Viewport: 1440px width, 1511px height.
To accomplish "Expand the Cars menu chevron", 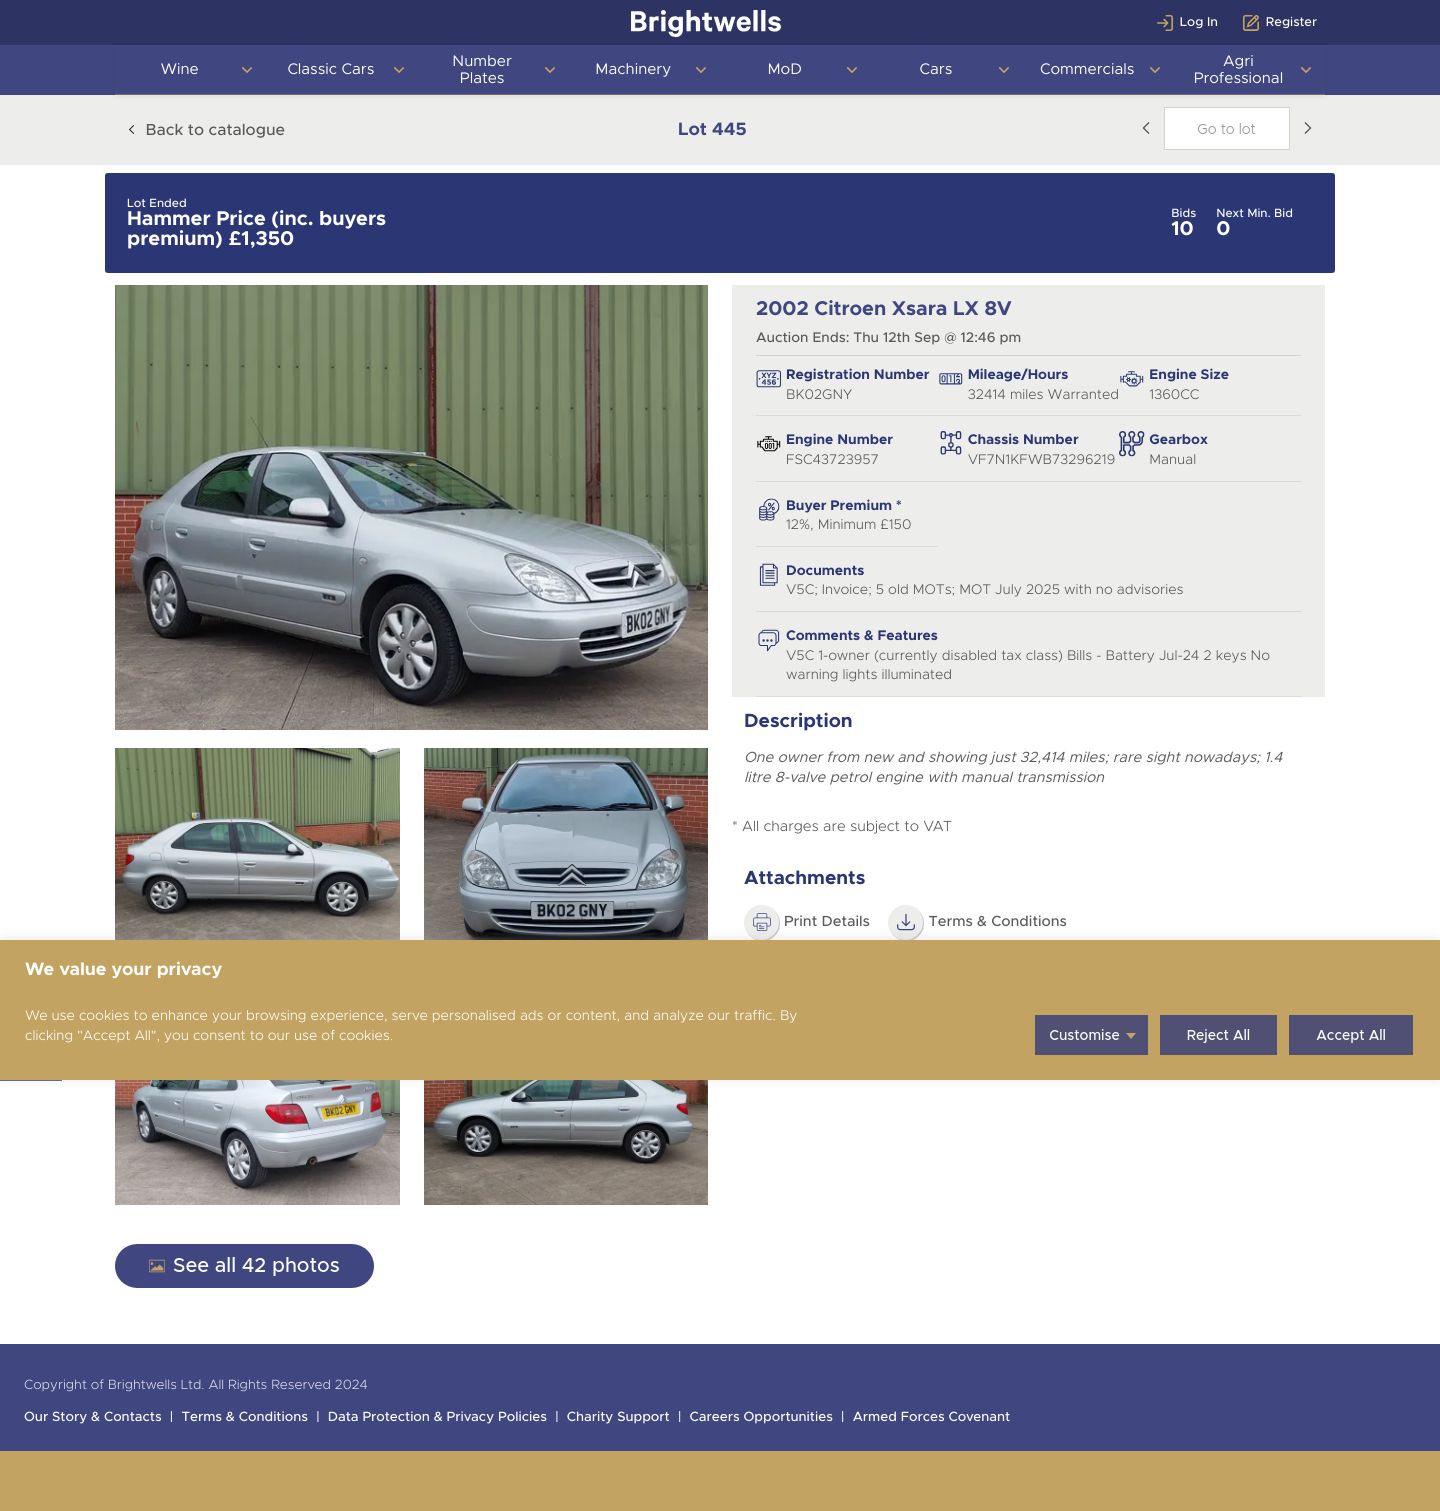I will point(1003,70).
